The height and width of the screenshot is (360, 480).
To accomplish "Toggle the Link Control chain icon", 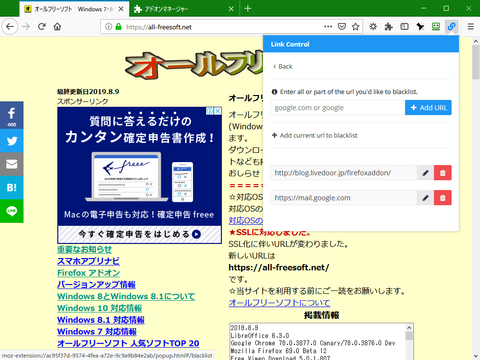I will 451,27.
